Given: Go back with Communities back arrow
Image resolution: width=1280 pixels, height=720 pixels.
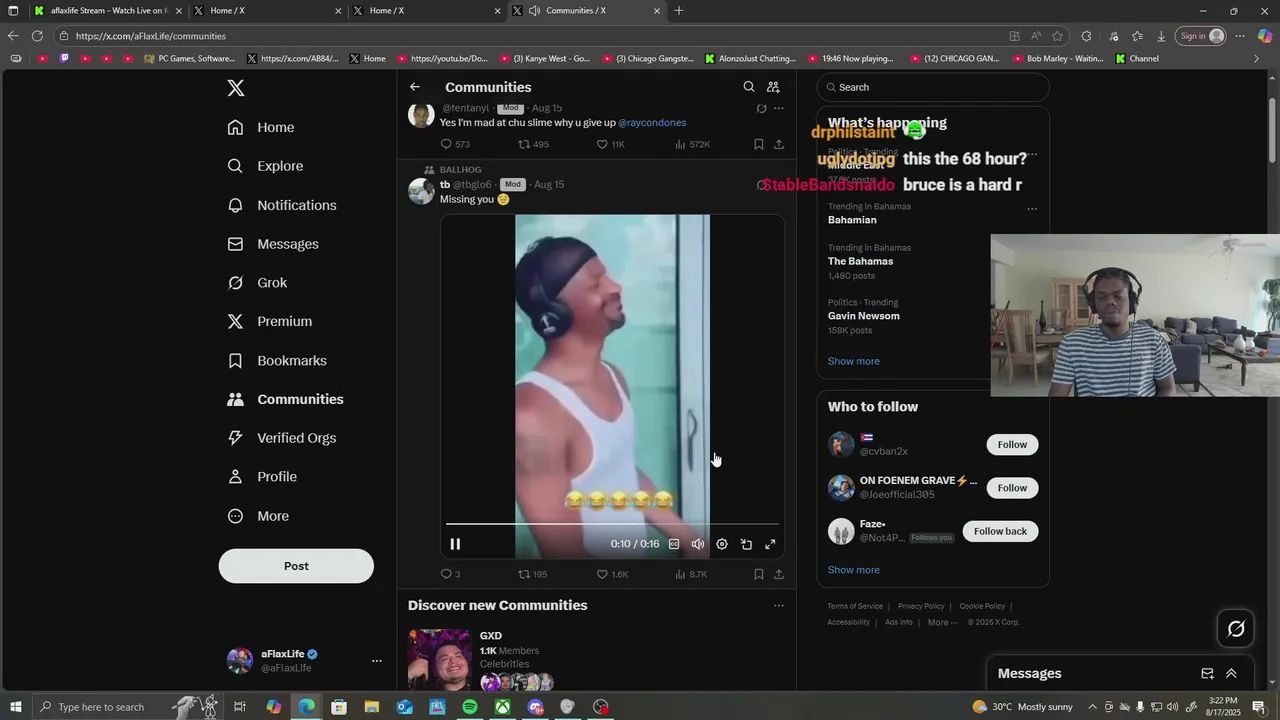Looking at the screenshot, I should [x=415, y=87].
